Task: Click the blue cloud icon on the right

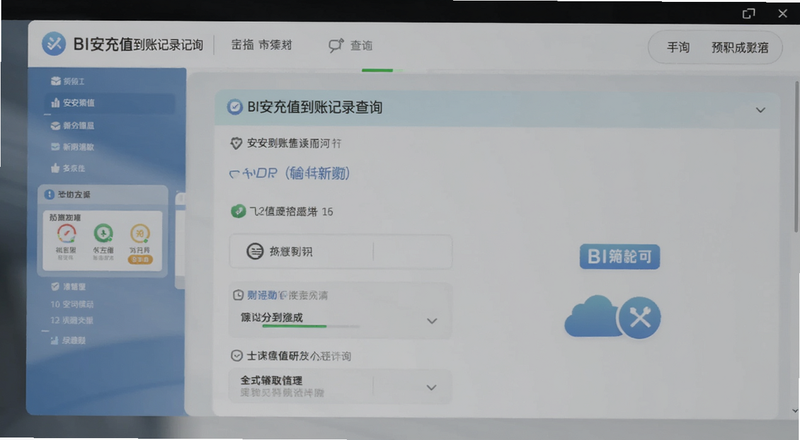Action: pos(592,316)
